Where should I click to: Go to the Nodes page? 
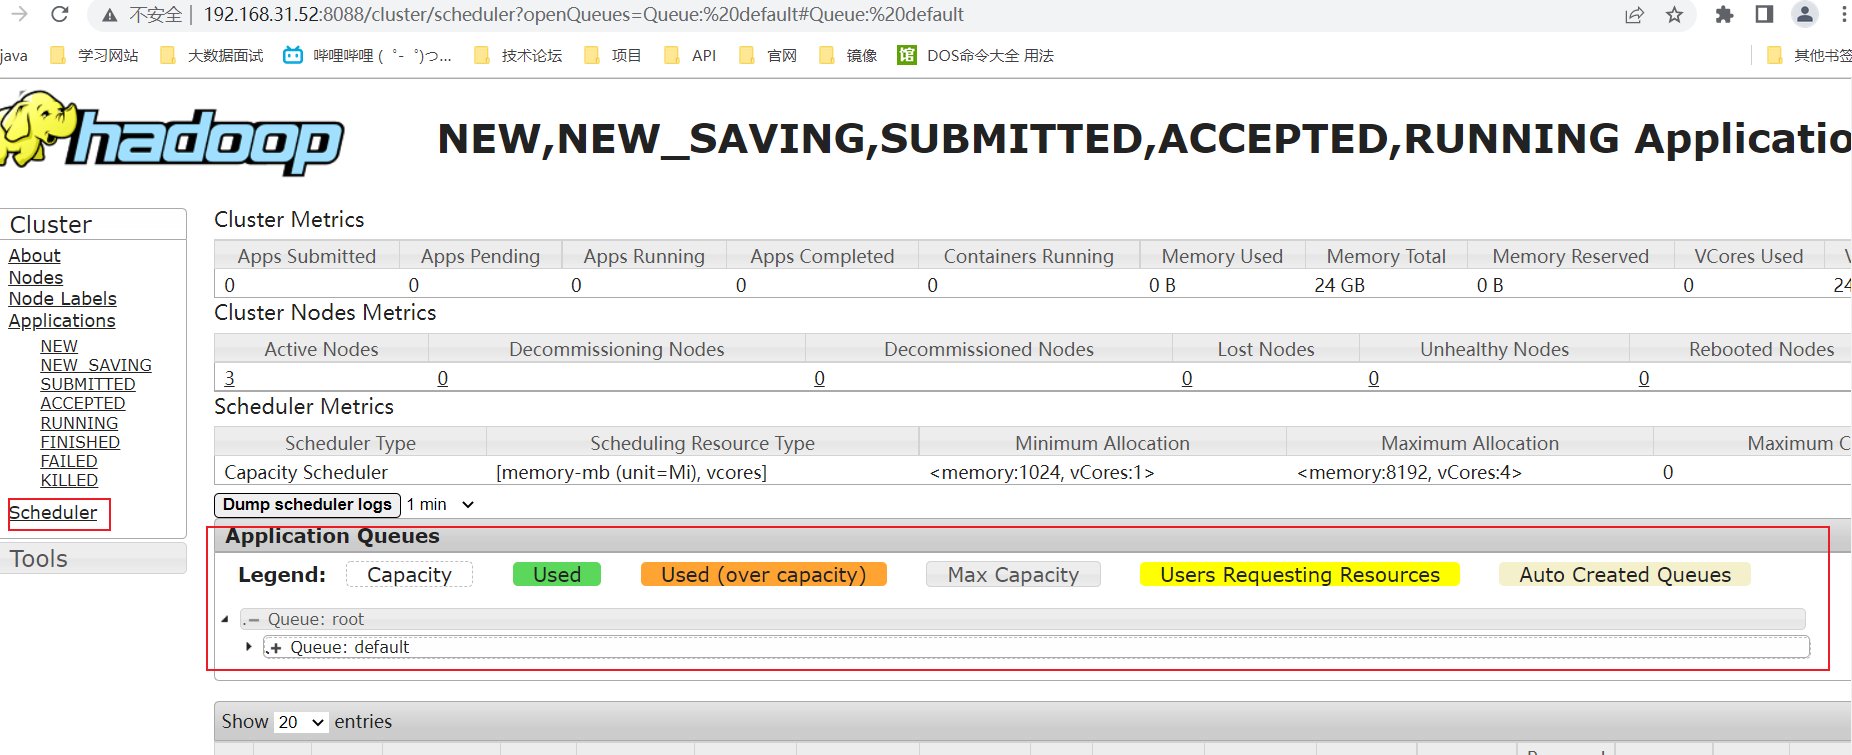(x=36, y=278)
